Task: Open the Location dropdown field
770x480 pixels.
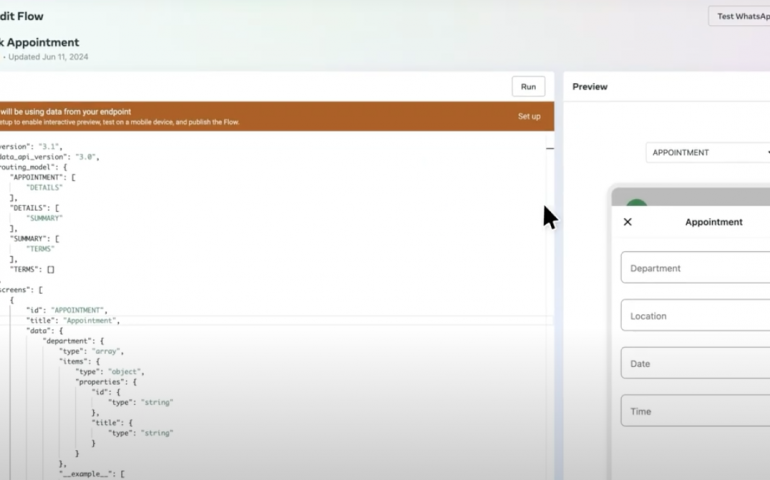Action: click(696, 316)
